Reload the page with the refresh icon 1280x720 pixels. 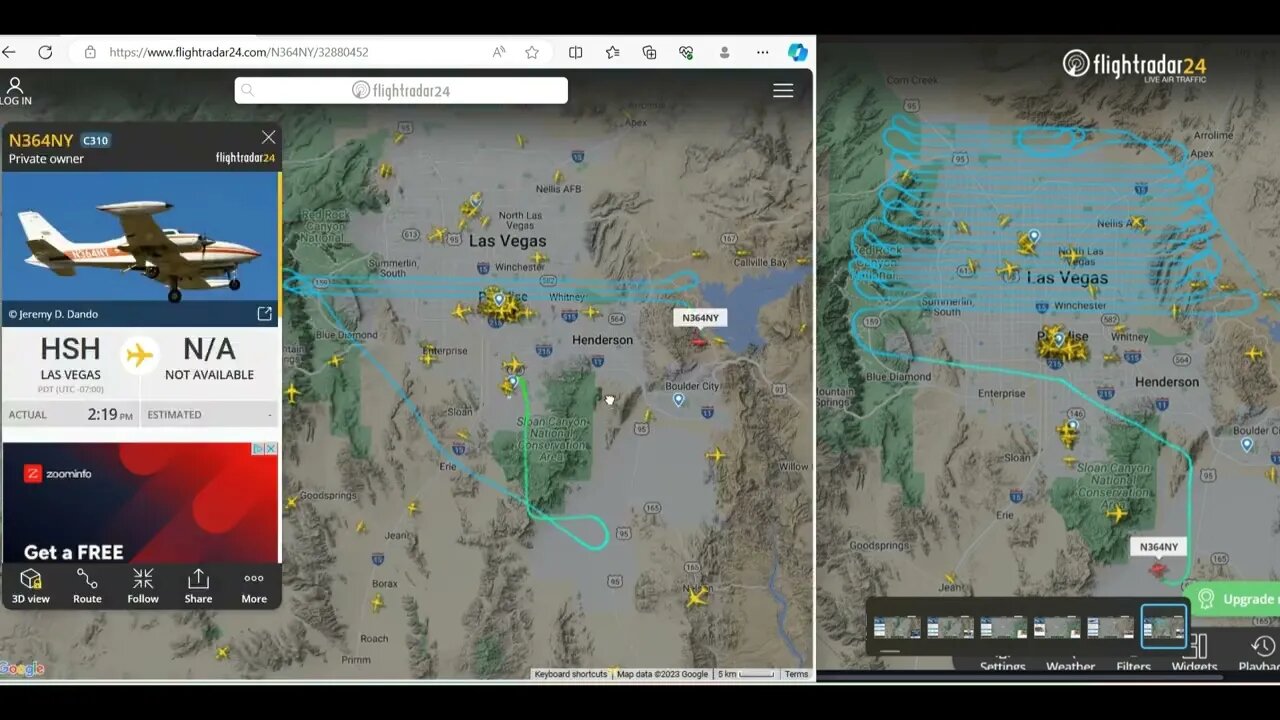click(45, 52)
